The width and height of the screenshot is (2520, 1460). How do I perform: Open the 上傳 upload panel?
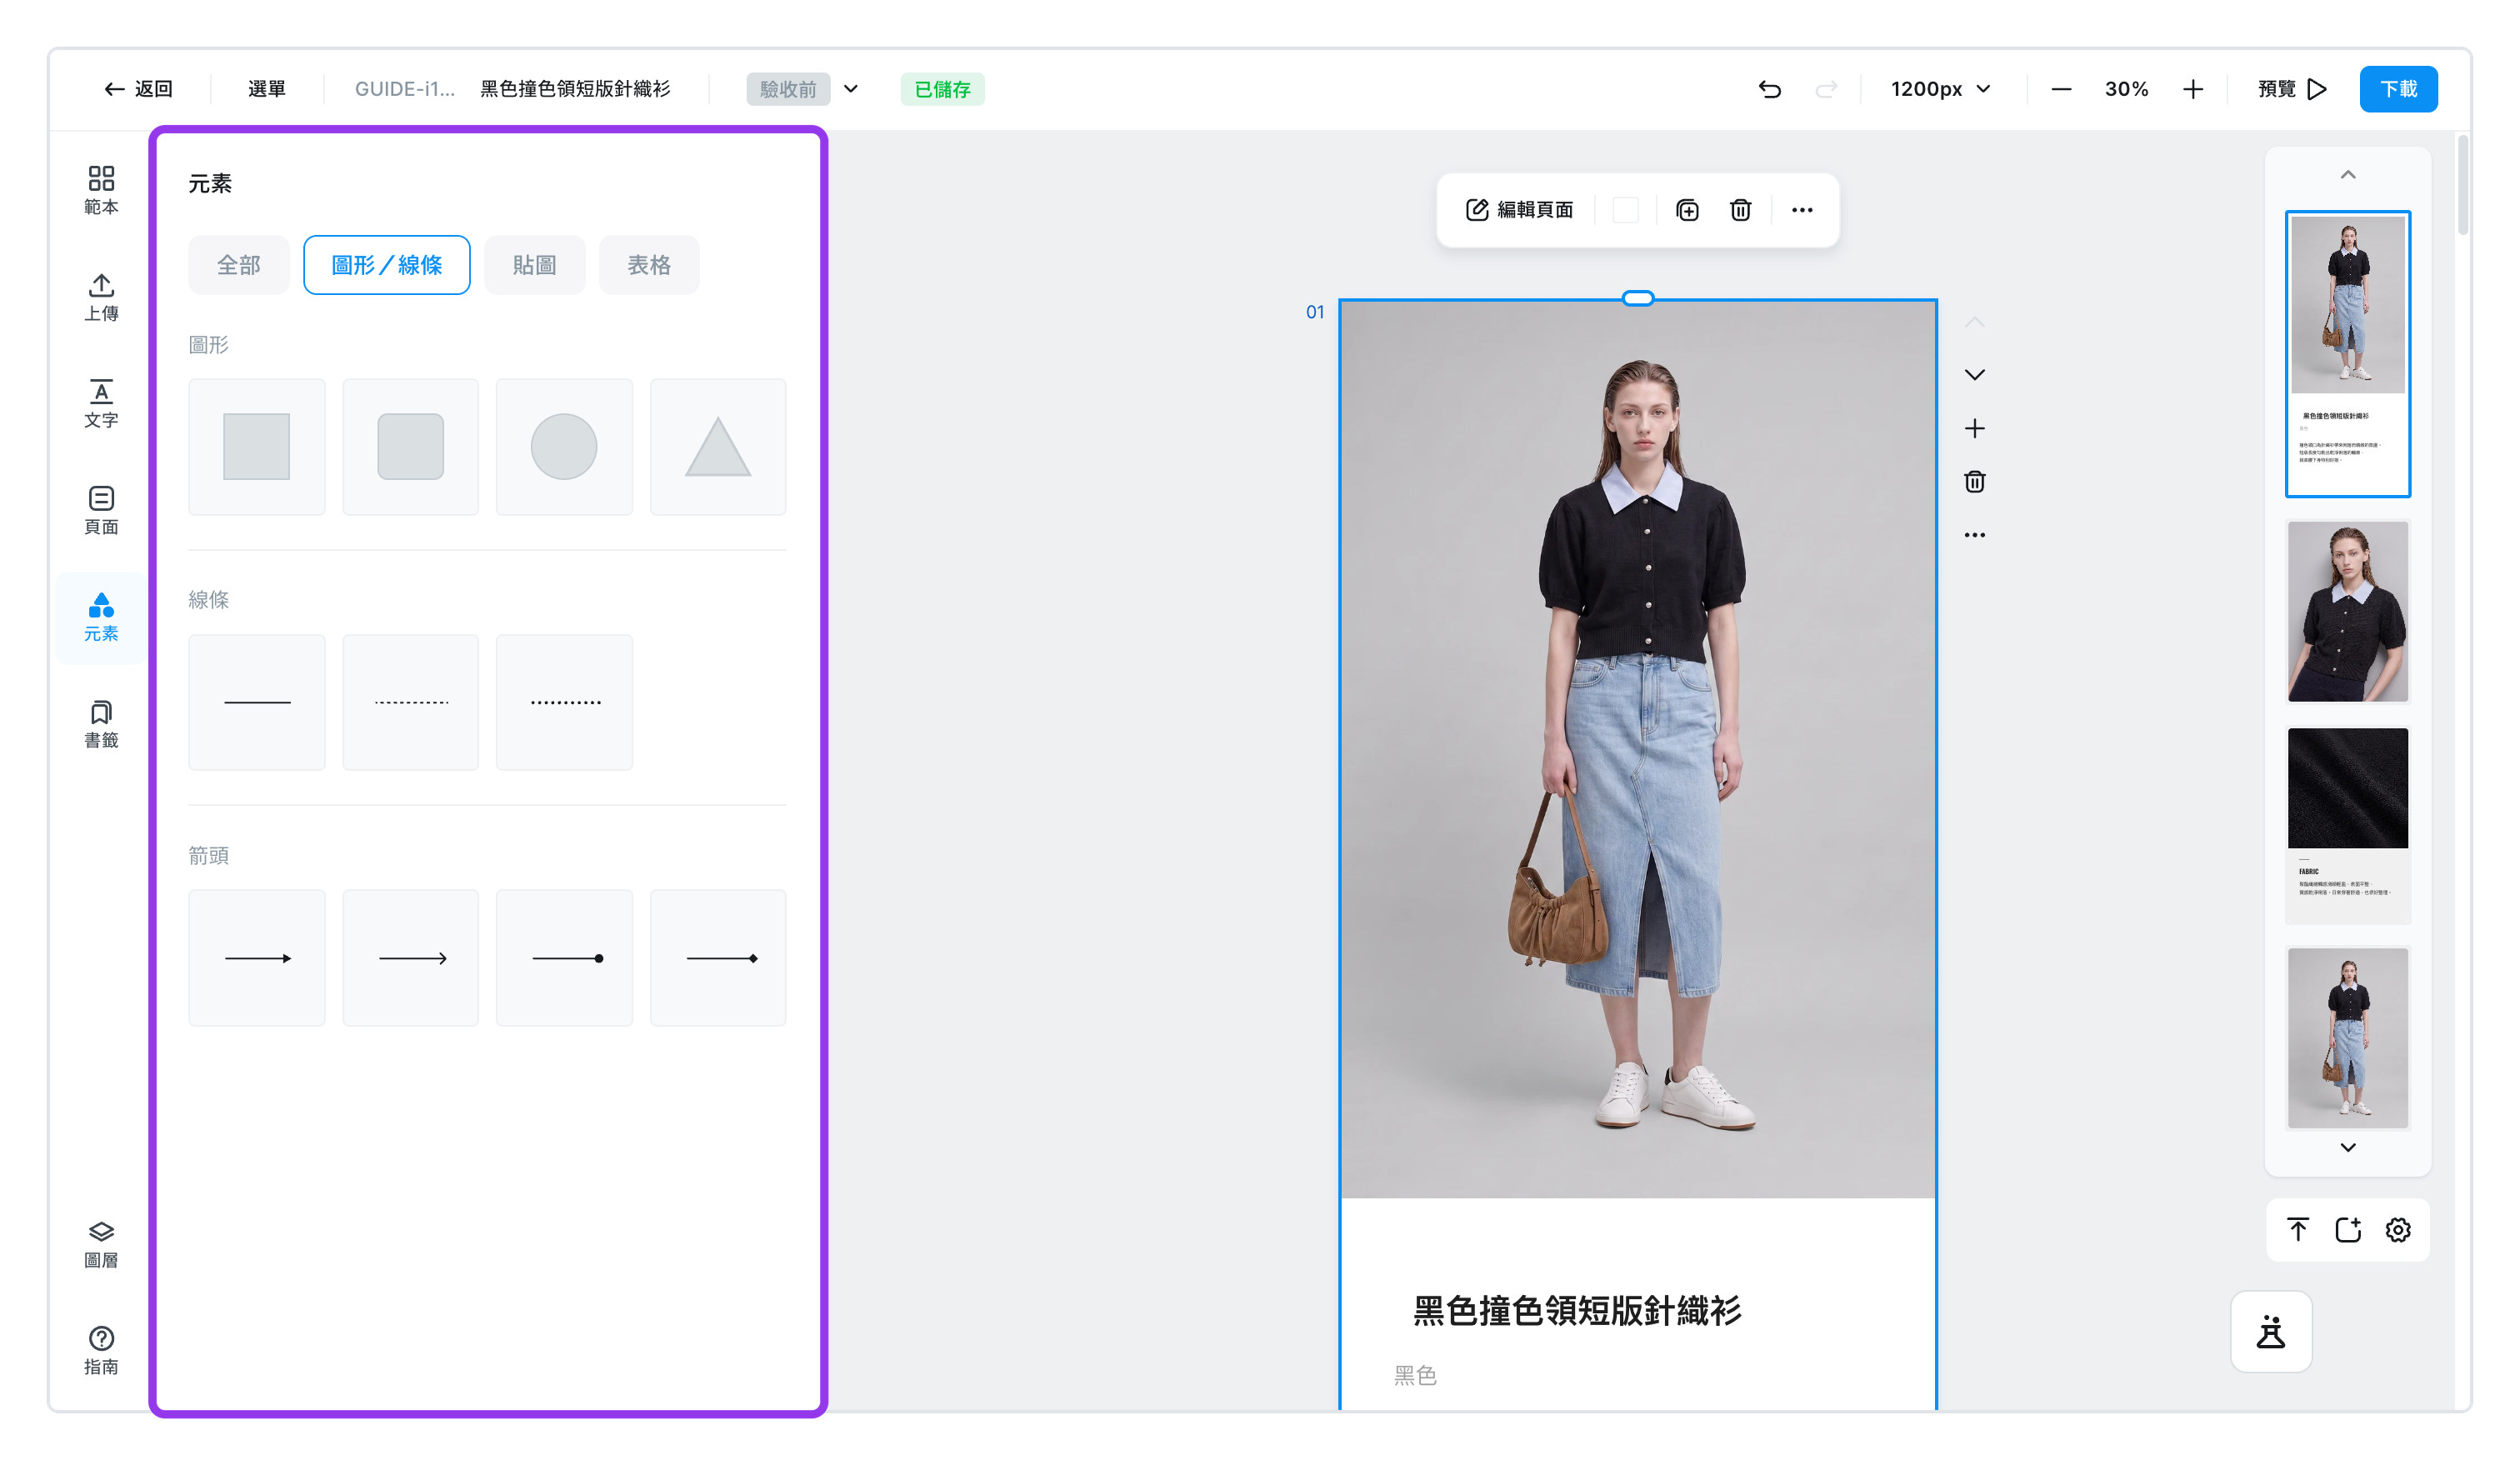pyautogui.click(x=101, y=297)
